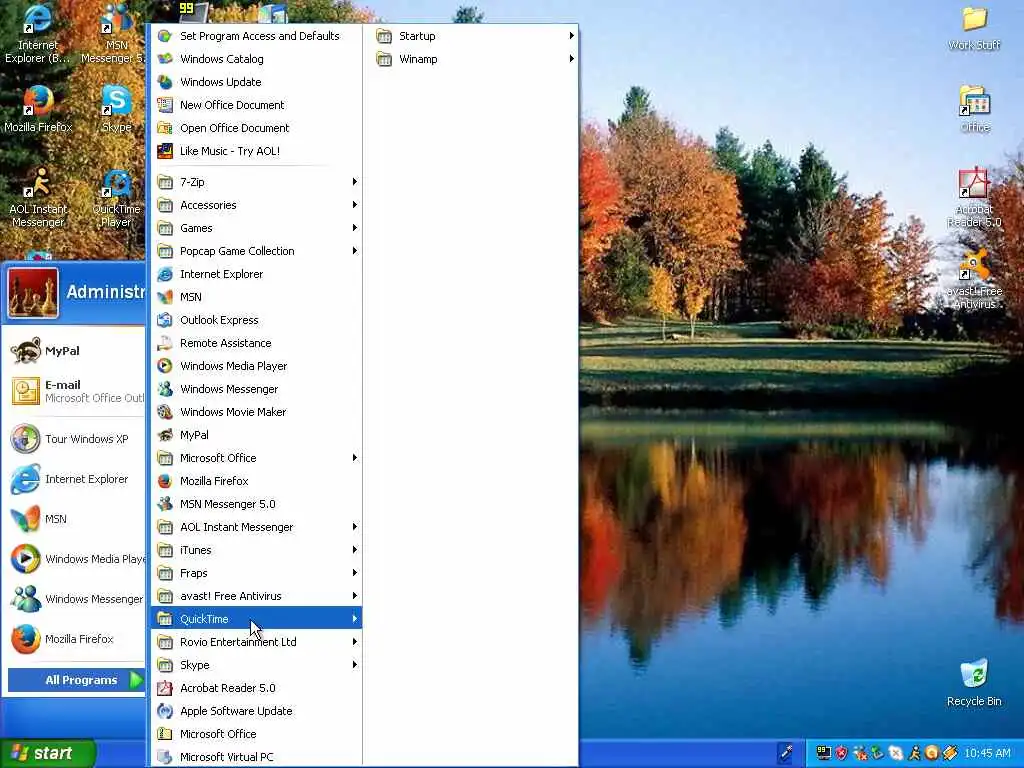Launch QuickTime Player desktop icon

116,184
